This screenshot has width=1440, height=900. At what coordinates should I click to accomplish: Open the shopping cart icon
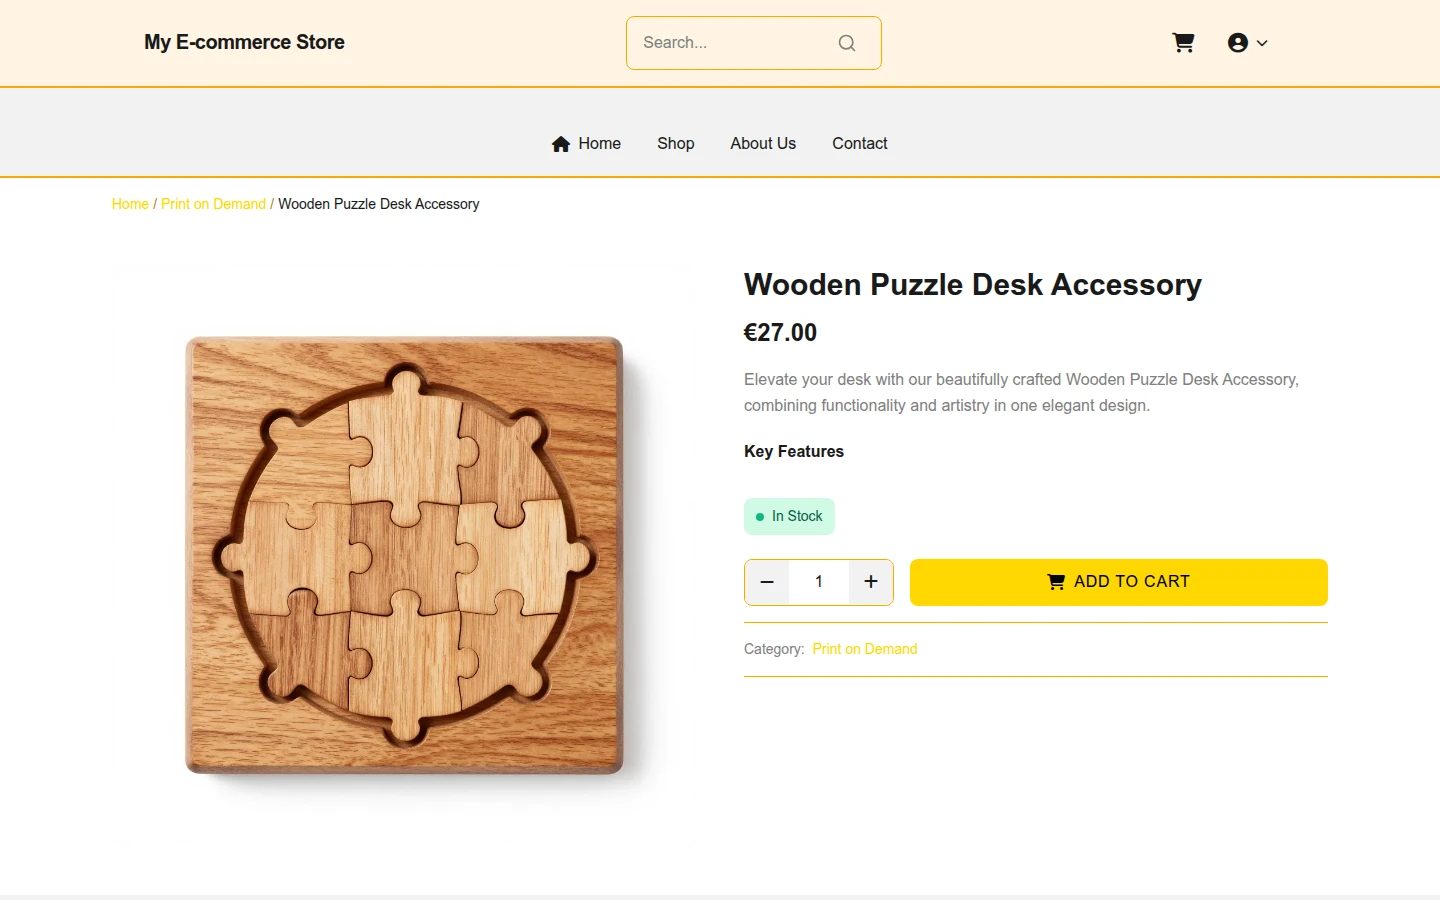click(x=1183, y=43)
